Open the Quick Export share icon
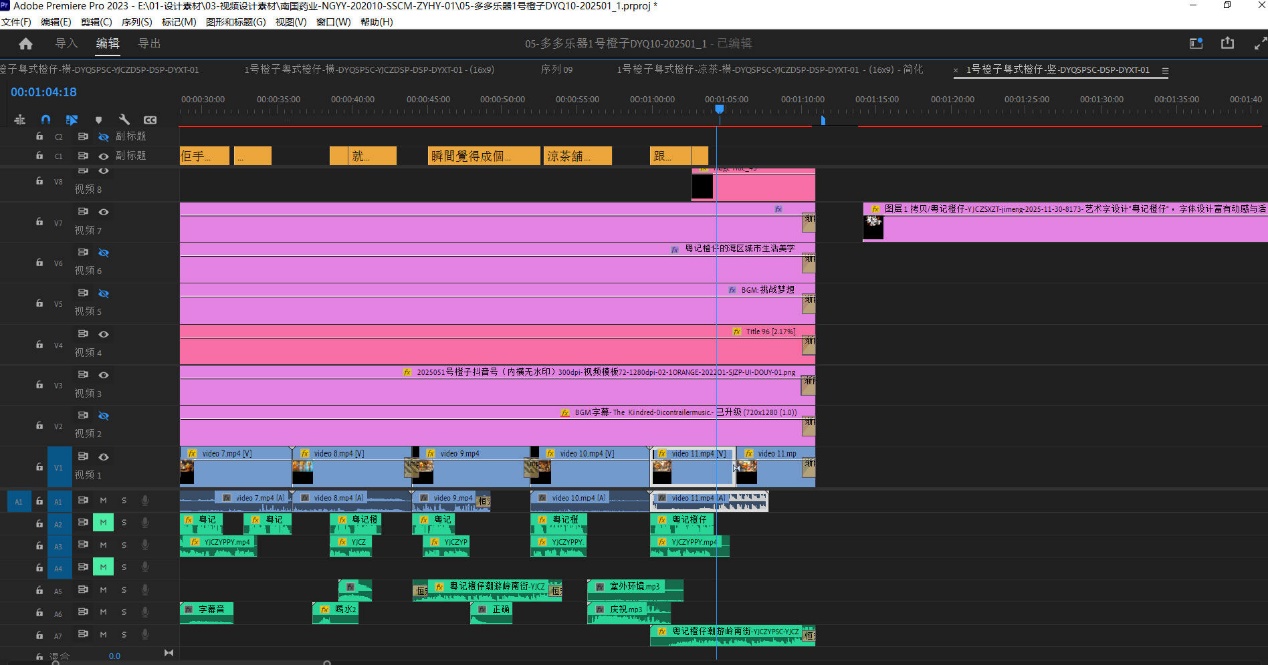This screenshot has width=1268, height=665. point(1227,43)
